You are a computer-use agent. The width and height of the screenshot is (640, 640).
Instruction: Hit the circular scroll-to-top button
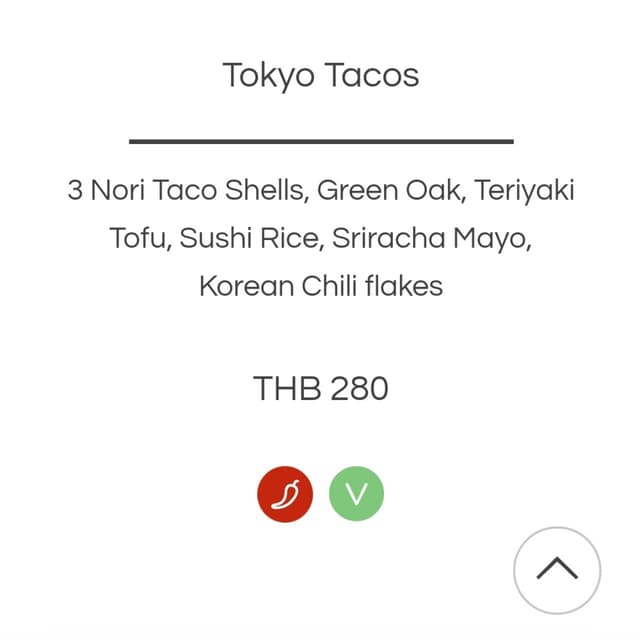[557, 570]
